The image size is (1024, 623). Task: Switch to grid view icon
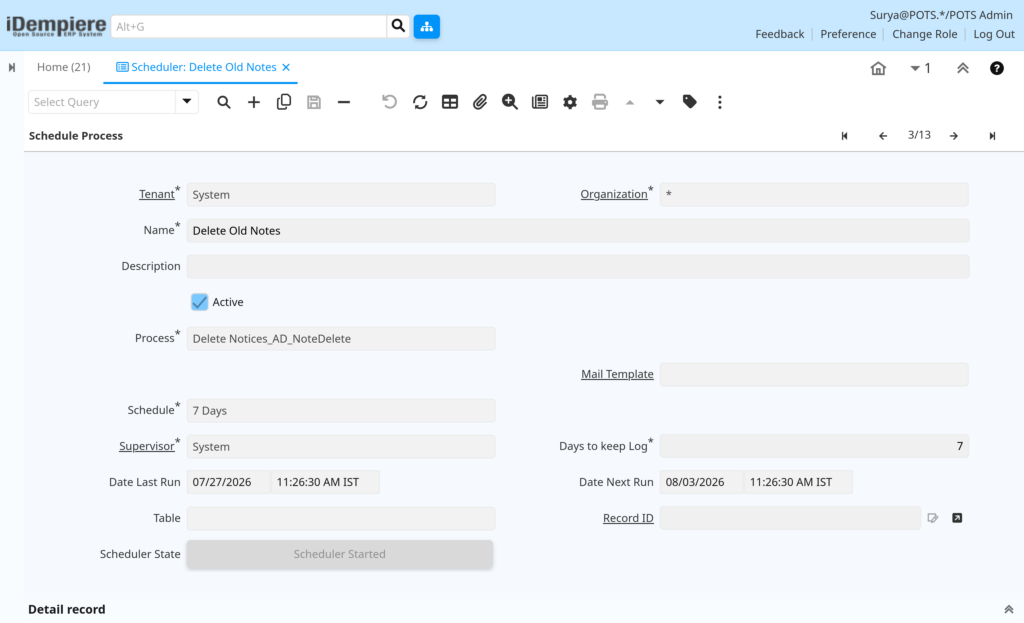450,102
